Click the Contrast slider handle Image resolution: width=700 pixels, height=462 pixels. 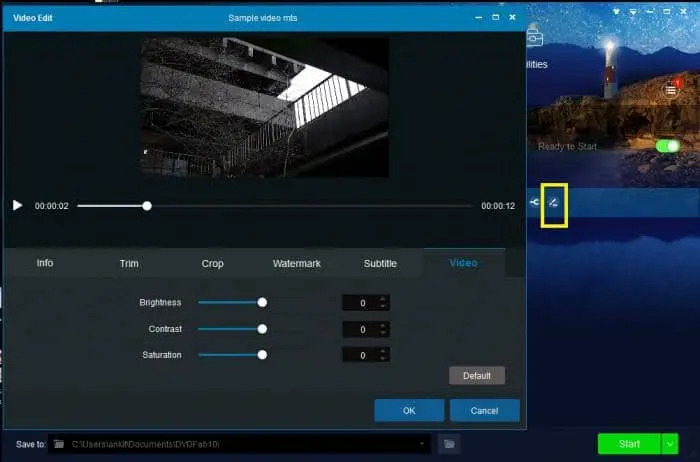point(262,328)
